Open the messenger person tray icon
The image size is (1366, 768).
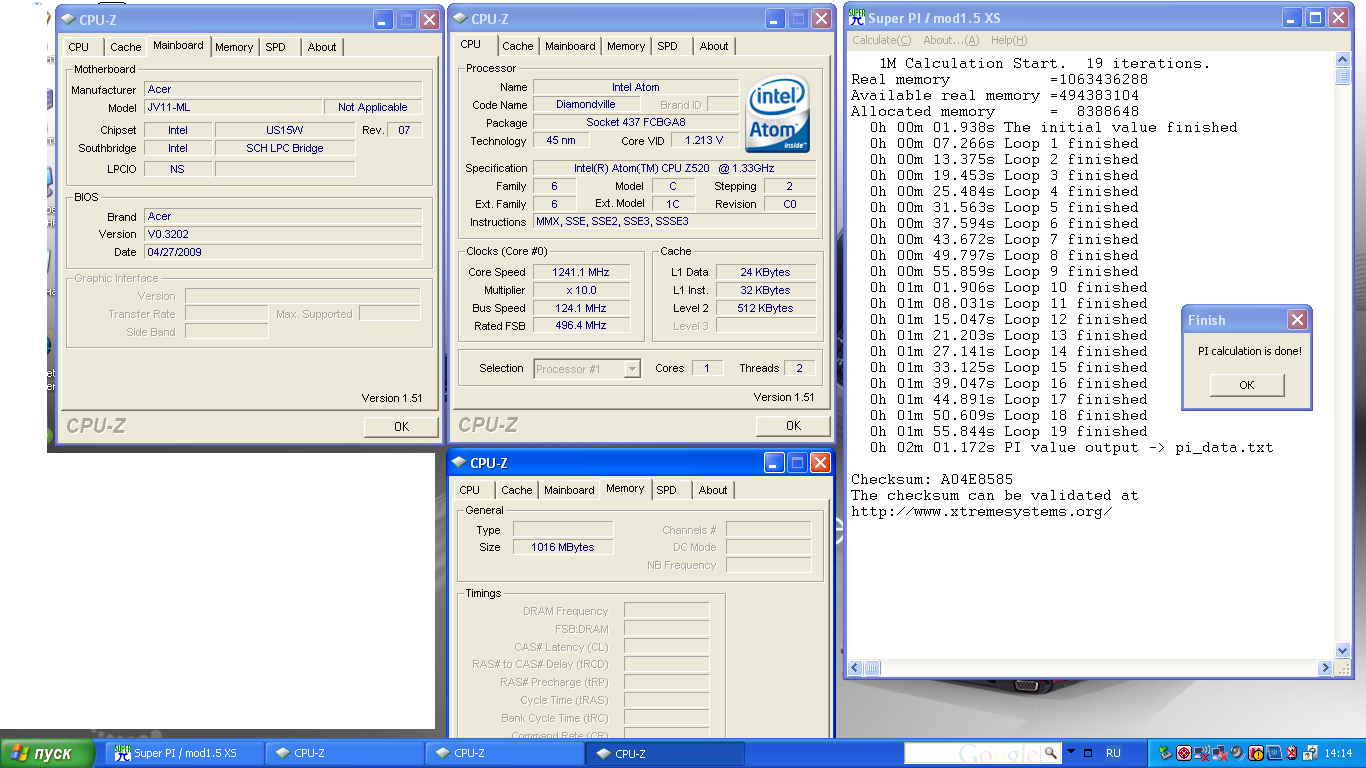(x=1310, y=753)
